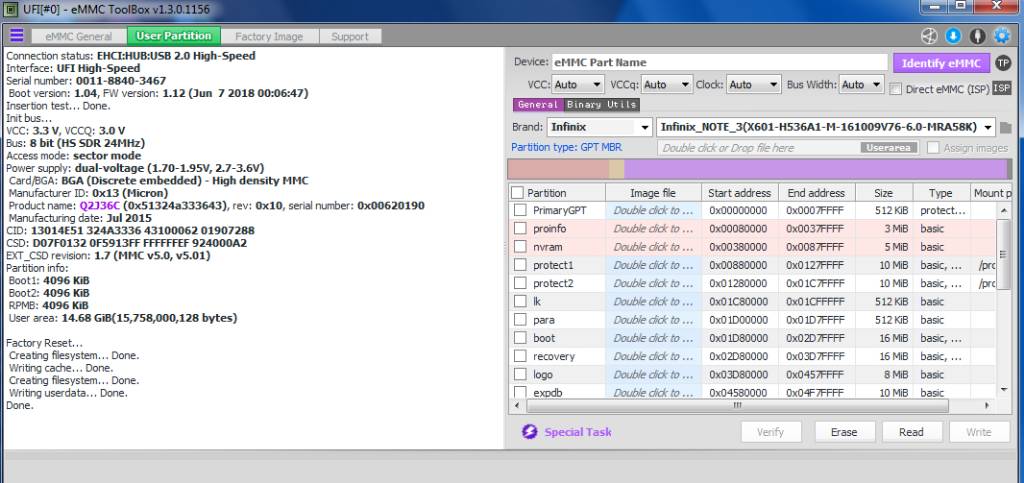Click the network globe icon in the toolbar
The height and width of the screenshot is (483, 1024).
(x=929, y=36)
